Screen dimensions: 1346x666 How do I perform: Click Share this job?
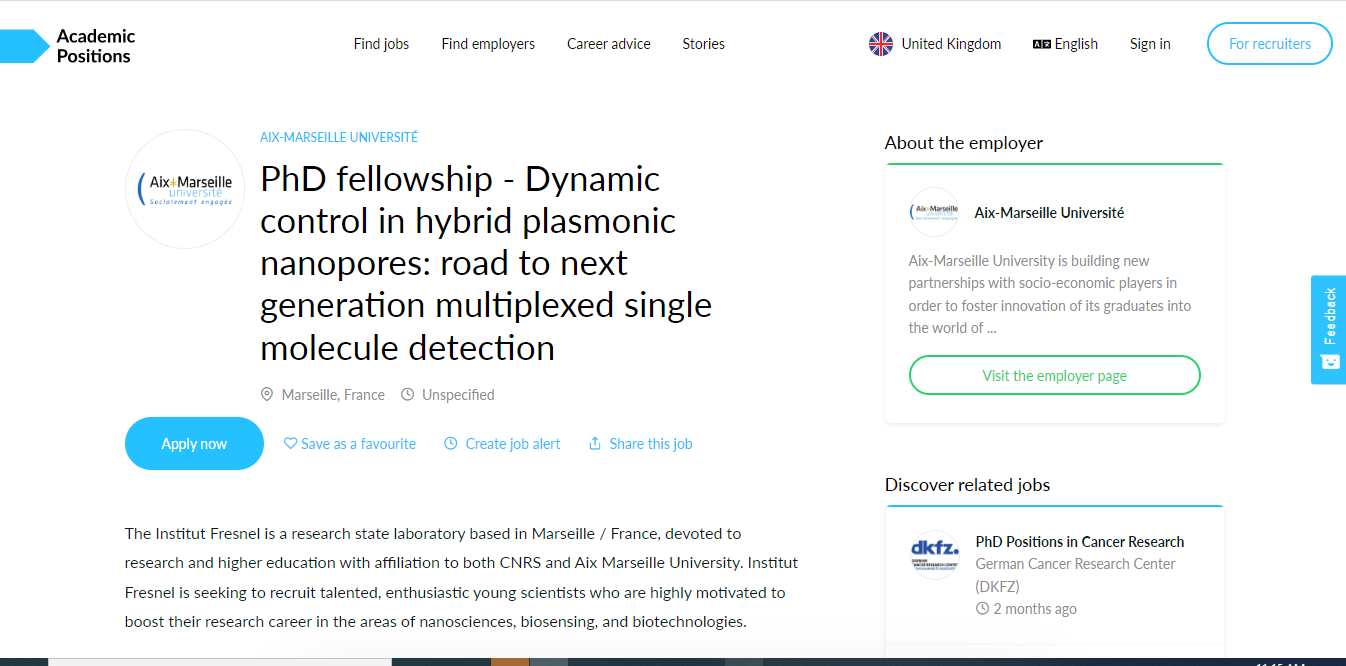651,444
